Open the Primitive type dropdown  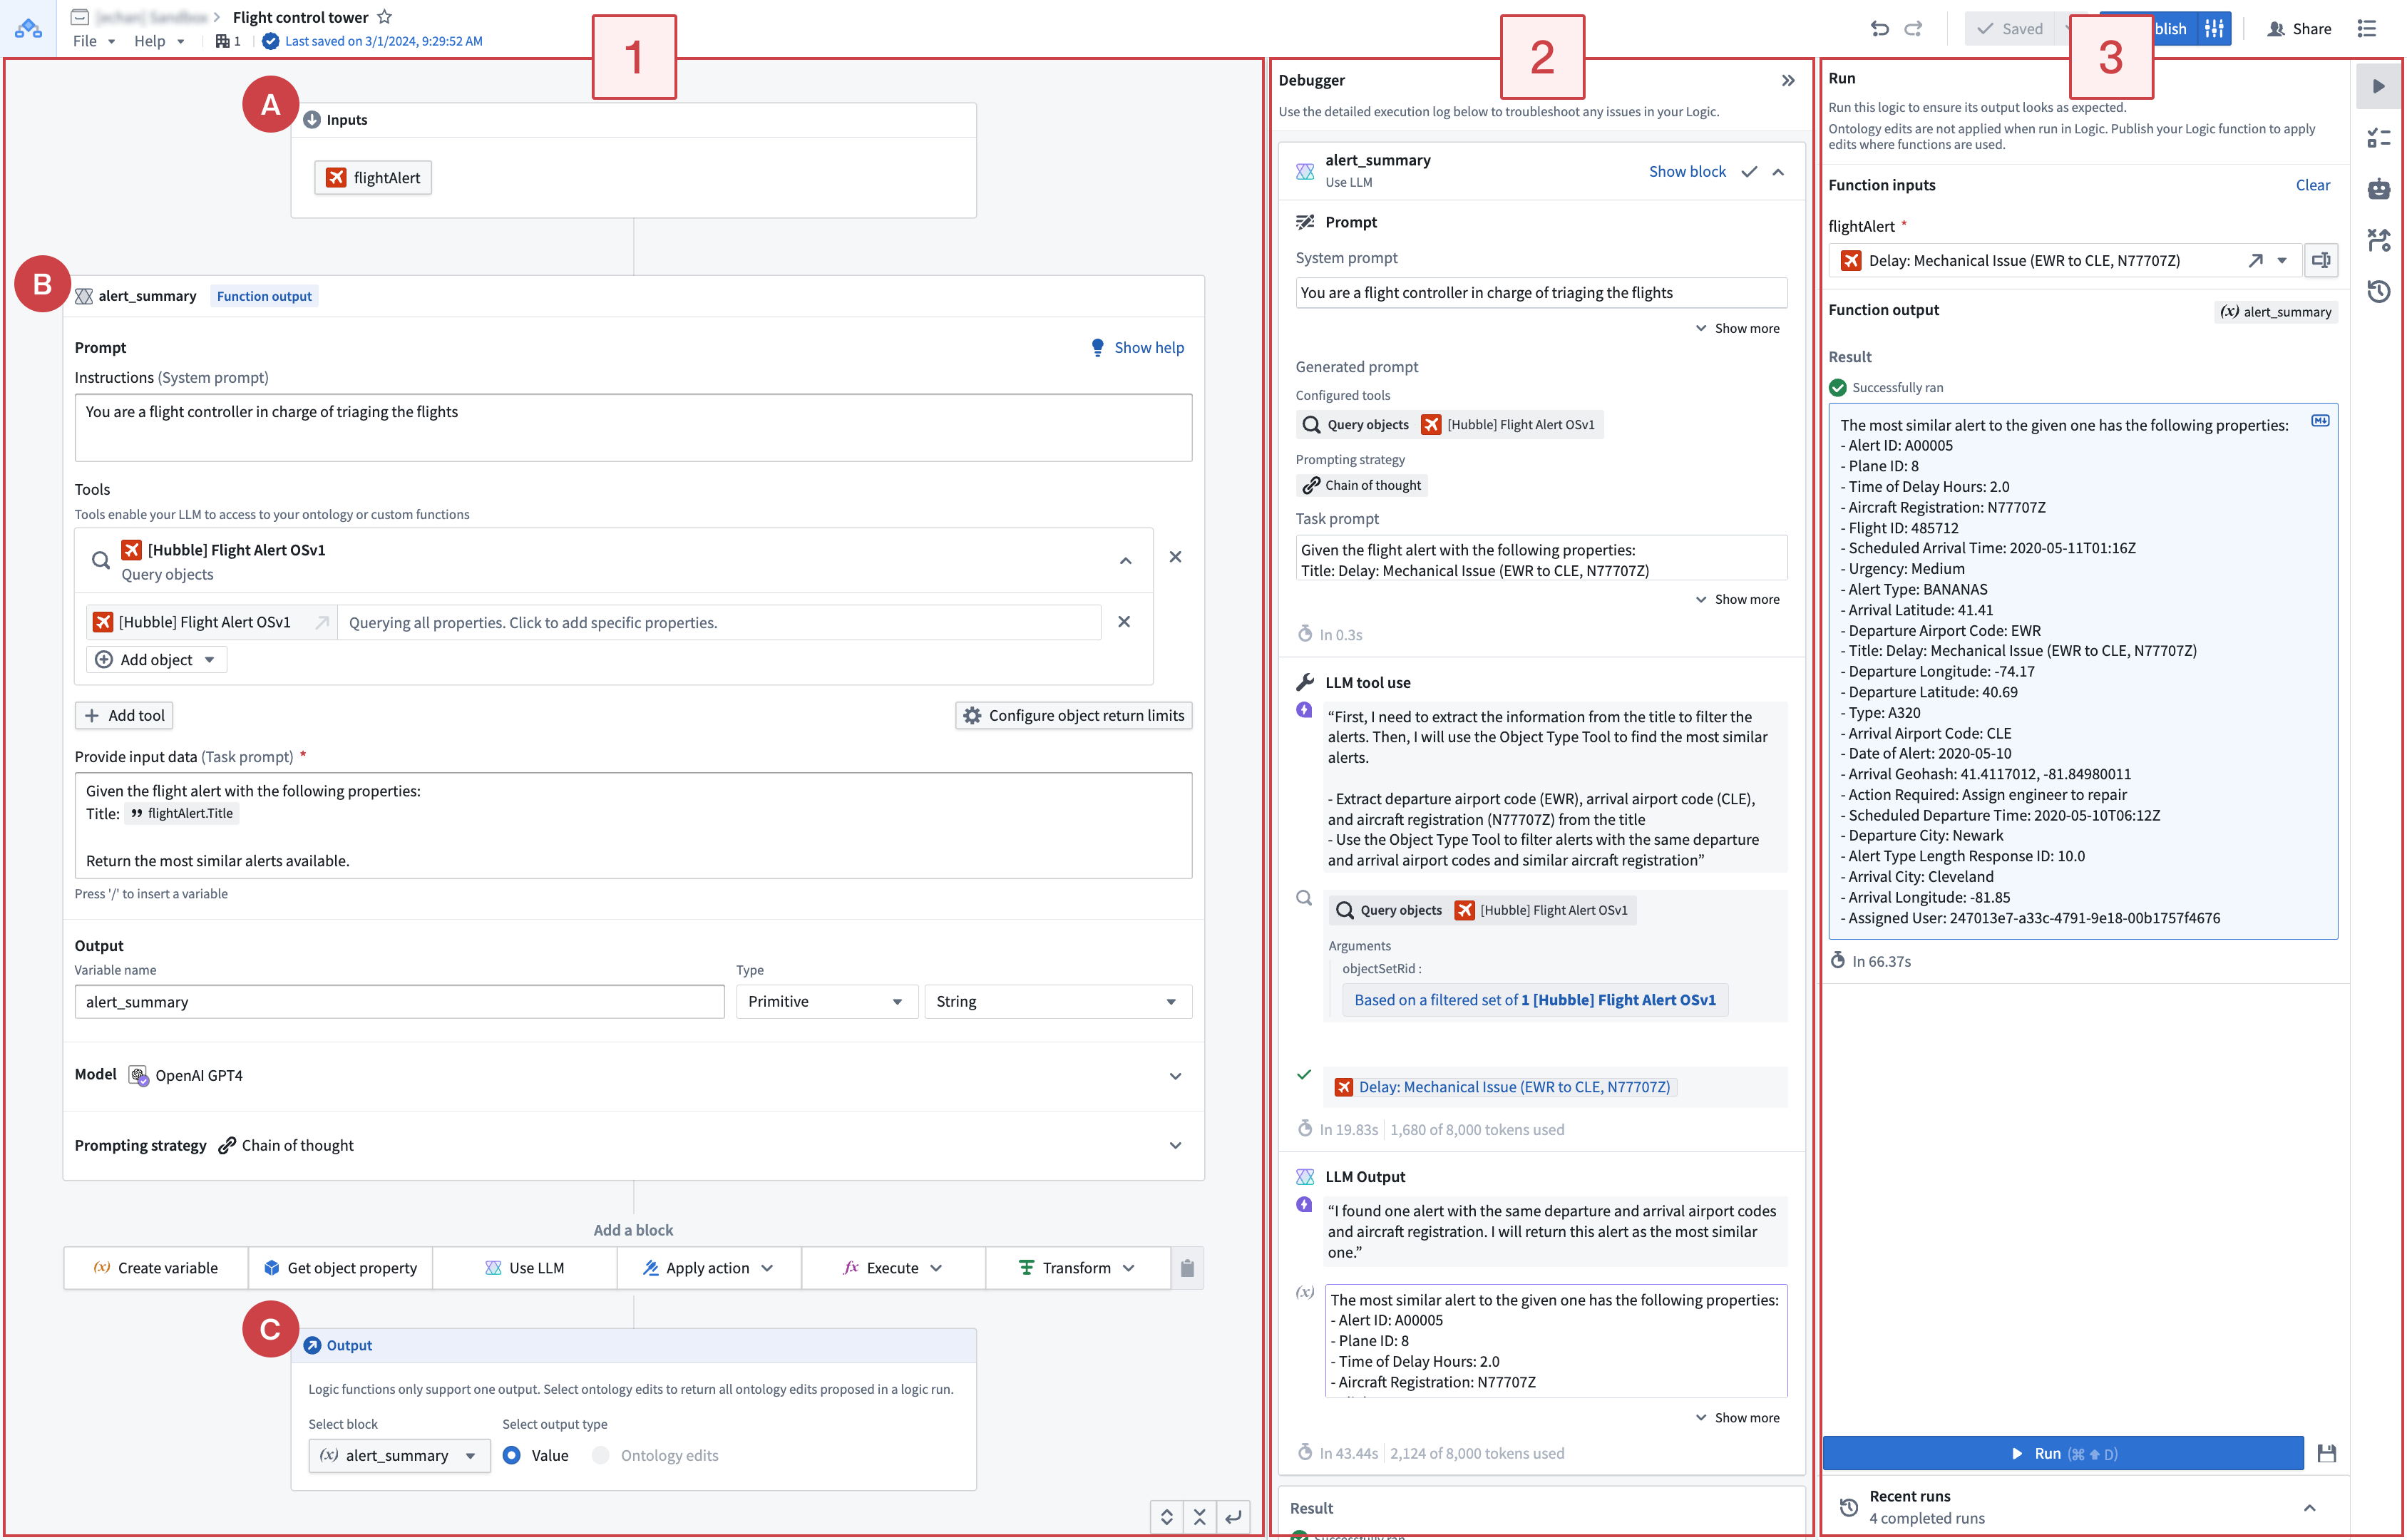826,1002
